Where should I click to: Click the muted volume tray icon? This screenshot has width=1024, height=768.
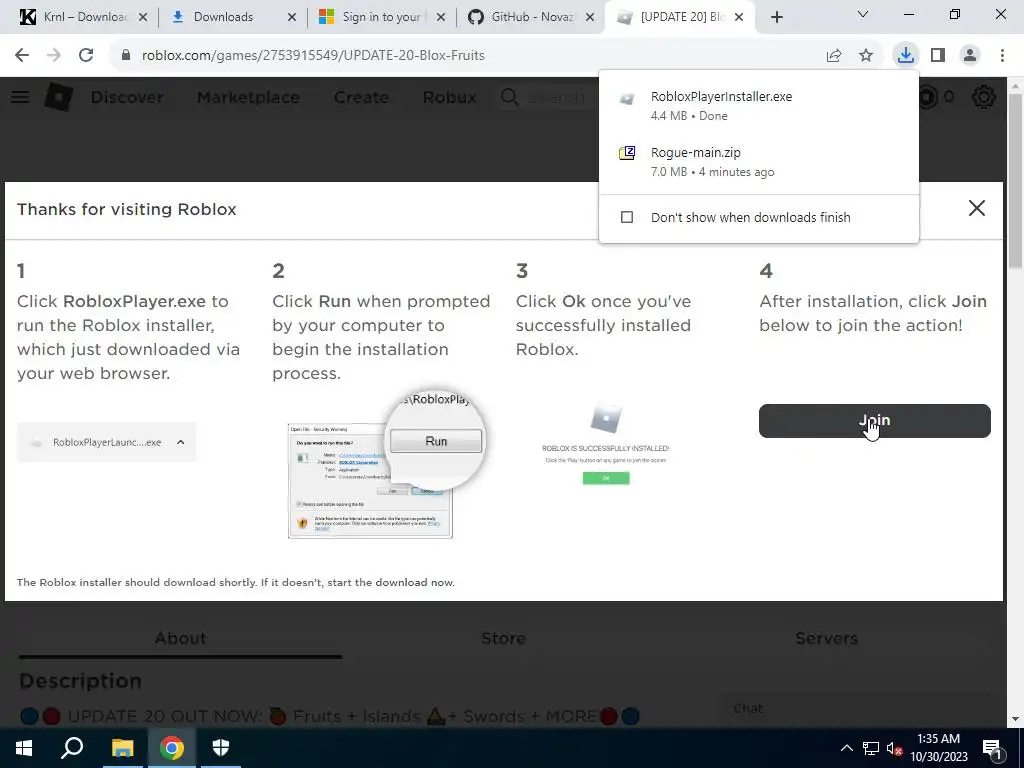pyautogui.click(x=894, y=748)
